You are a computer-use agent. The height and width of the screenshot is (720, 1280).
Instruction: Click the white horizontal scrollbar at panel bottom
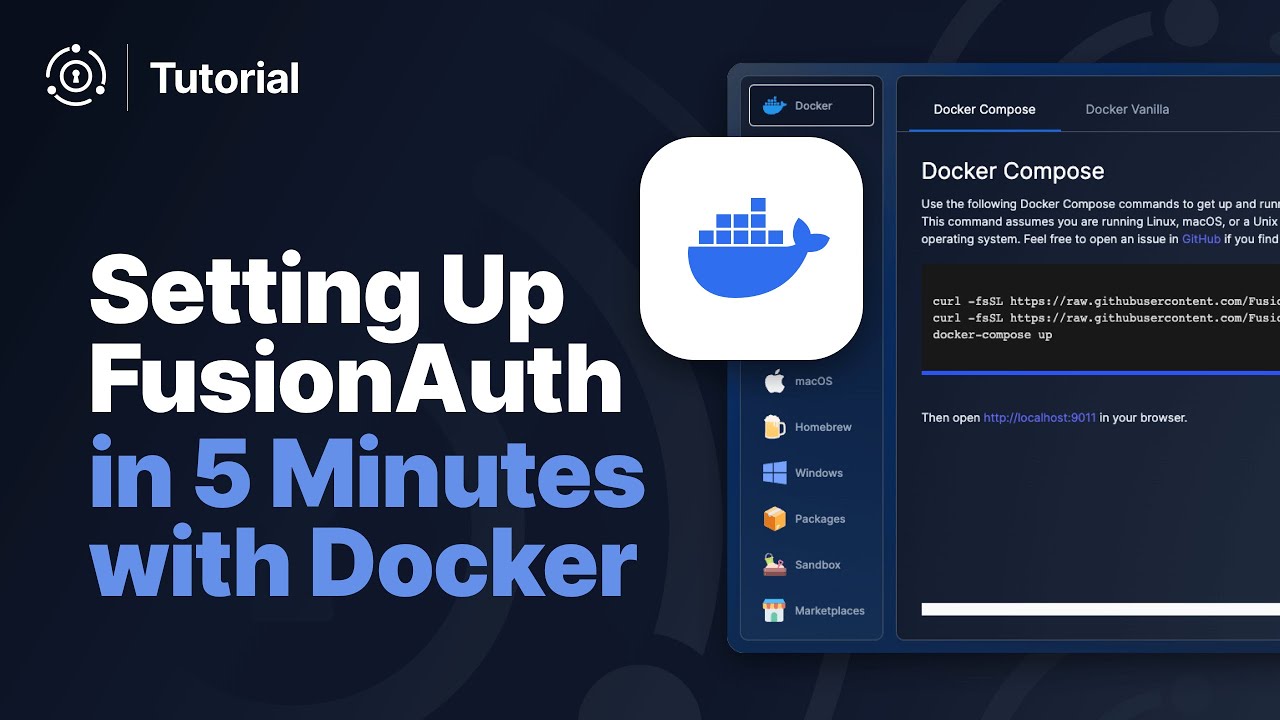pyautogui.click(x=1100, y=609)
